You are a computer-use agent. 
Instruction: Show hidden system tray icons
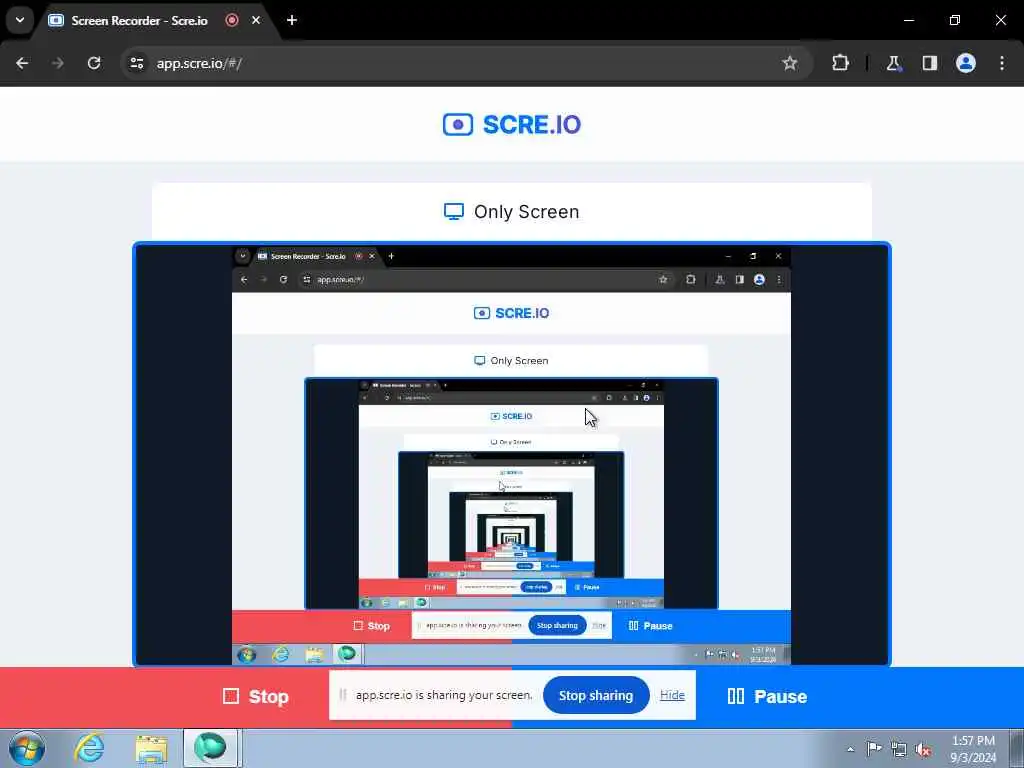coord(850,749)
